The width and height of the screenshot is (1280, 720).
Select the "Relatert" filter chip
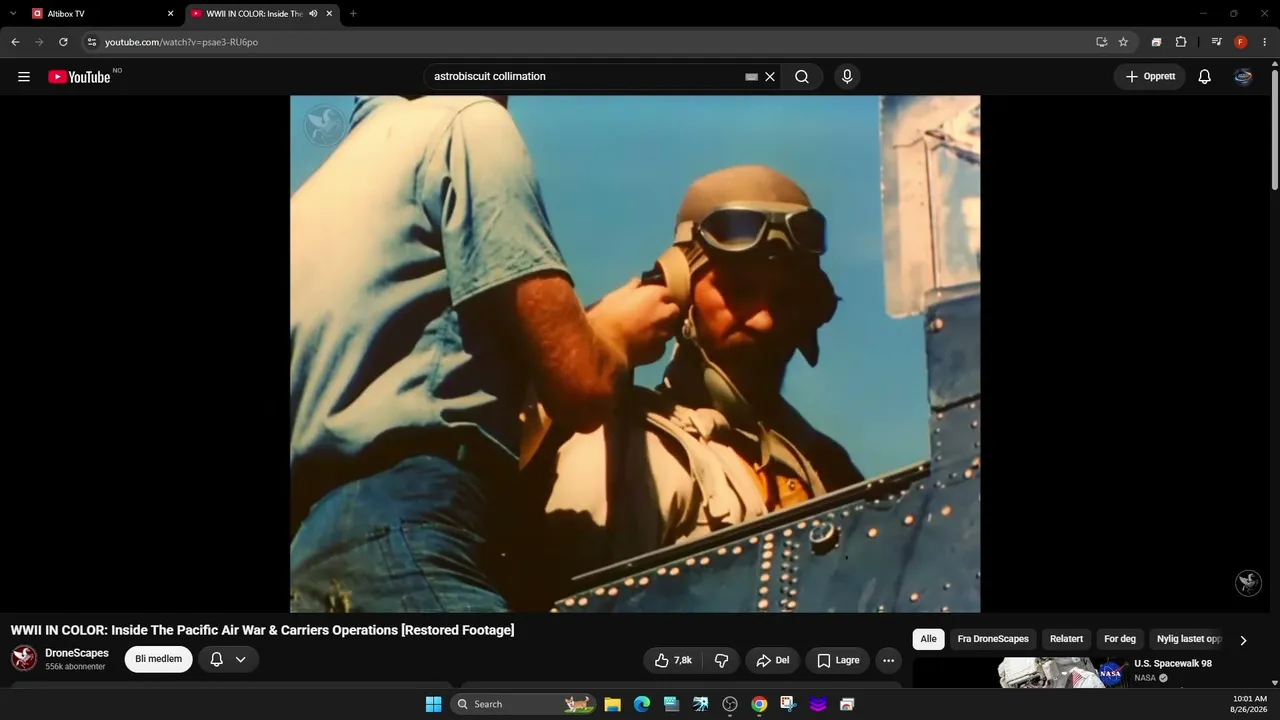pyautogui.click(x=1066, y=639)
